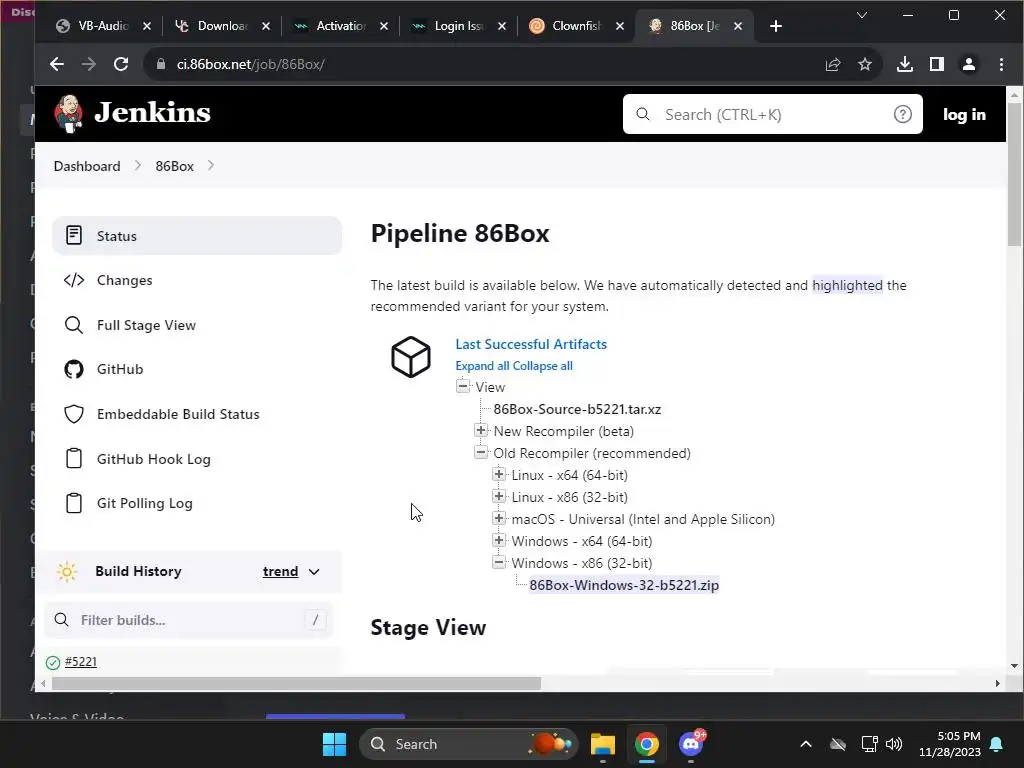Open the chevron menu after 86Box breadcrumb
This screenshot has width=1024, height=768.
tap(211, 165)
